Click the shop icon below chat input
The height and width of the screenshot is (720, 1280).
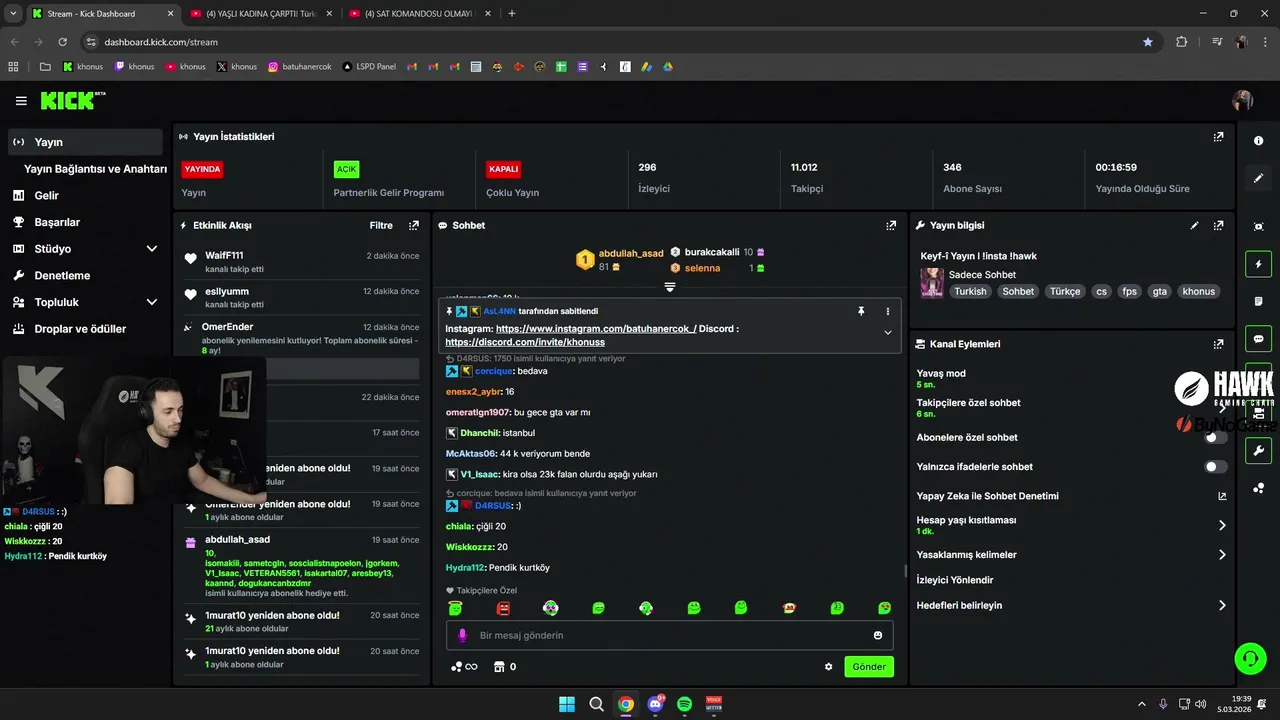point(499,667)
